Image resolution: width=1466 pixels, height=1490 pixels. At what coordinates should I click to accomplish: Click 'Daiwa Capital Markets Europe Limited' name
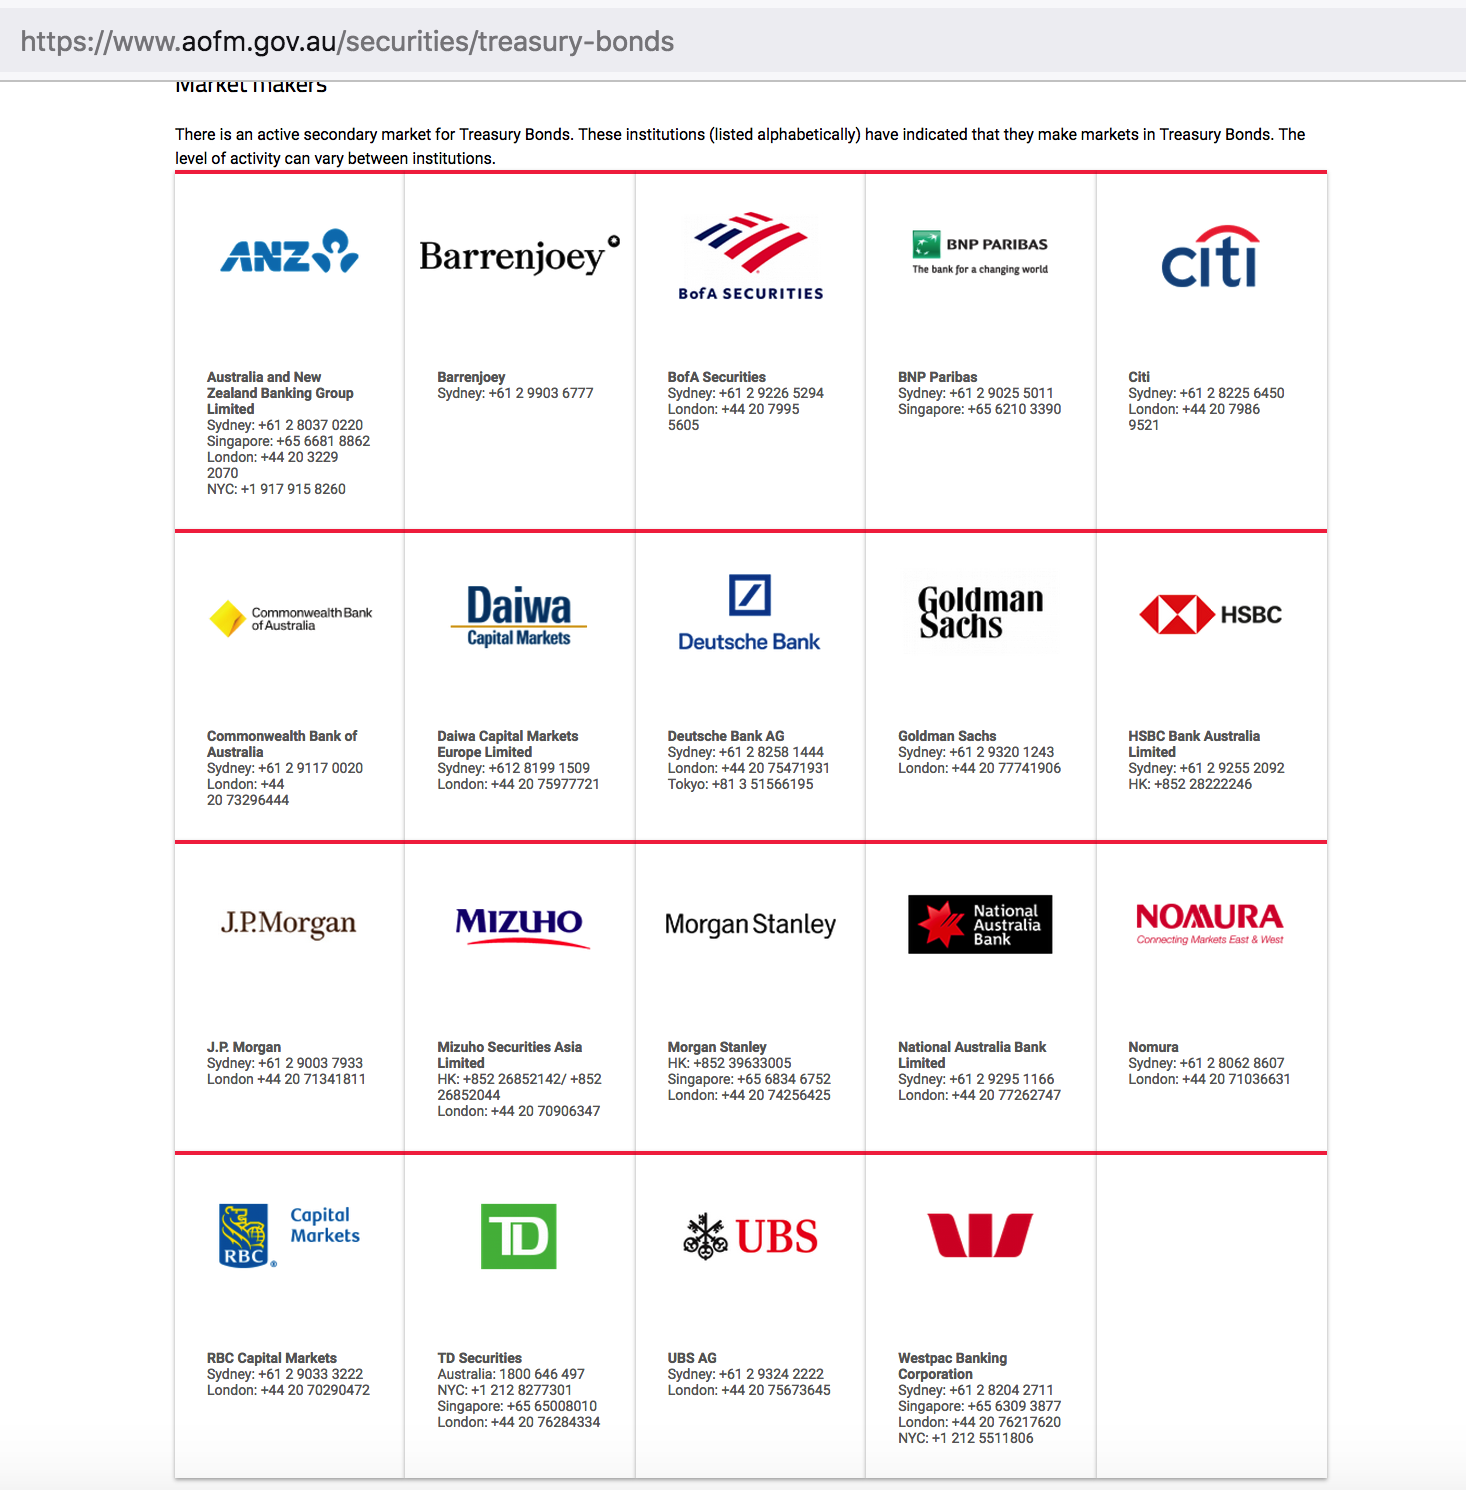[x=508, y=744]
